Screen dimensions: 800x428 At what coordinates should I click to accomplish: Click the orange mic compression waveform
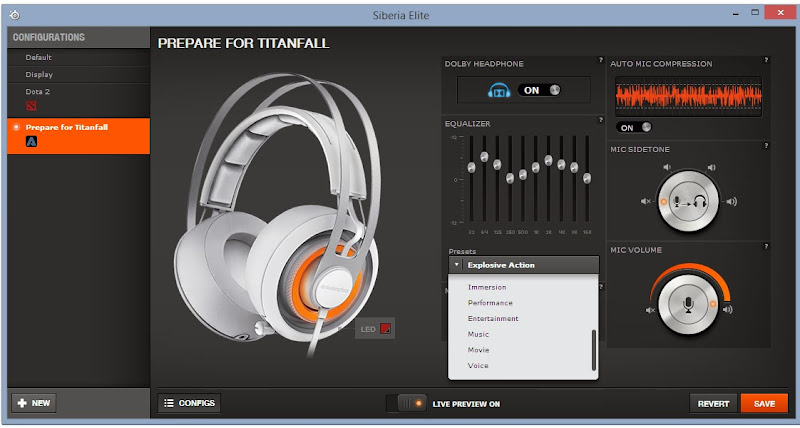tap(688, 96)
